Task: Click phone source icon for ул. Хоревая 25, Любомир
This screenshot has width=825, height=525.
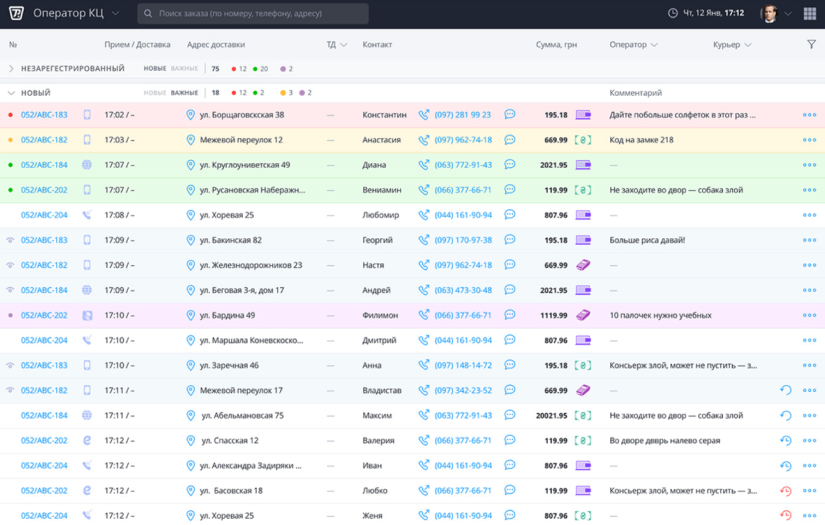Action: pyautogui.click(x=87, y=215)
